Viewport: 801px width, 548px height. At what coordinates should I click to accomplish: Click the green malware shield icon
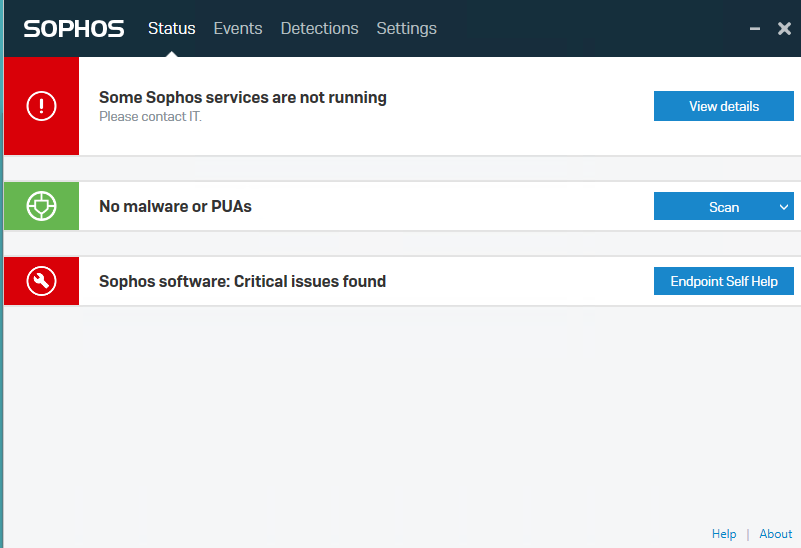41,206
